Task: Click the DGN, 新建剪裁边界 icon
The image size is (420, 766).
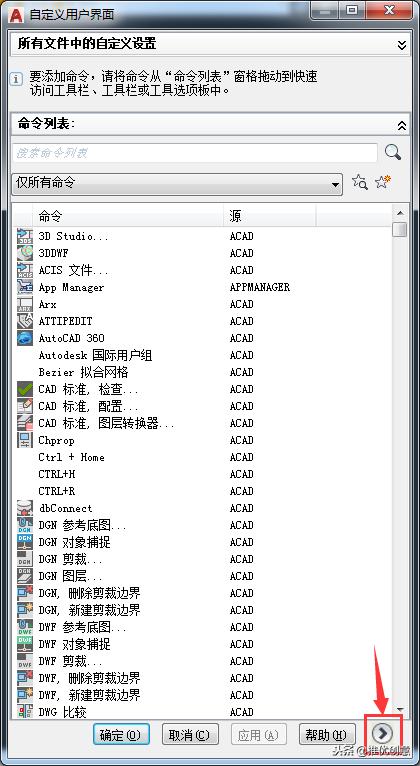Action: [24, 610]
